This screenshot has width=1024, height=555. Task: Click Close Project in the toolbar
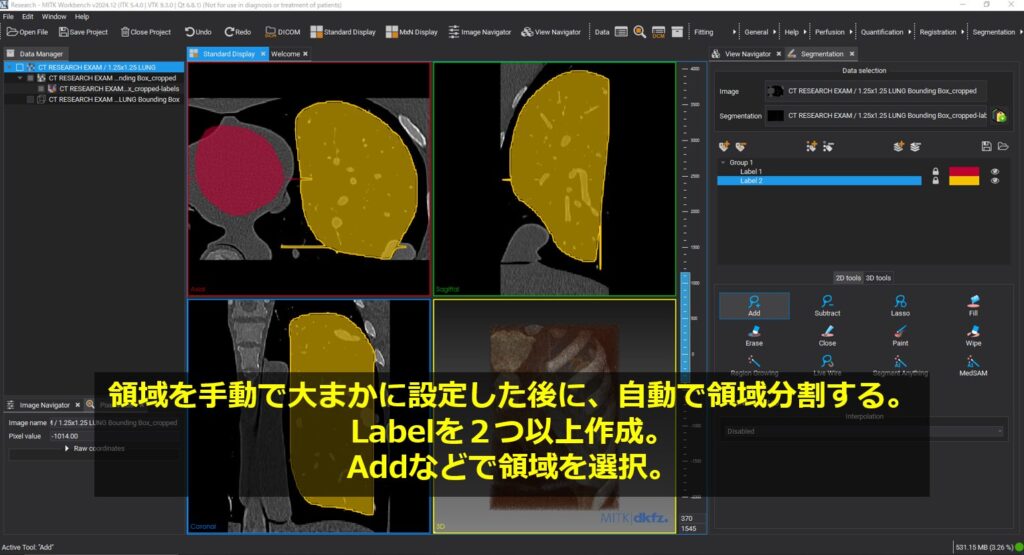click(x=146, y=31)
